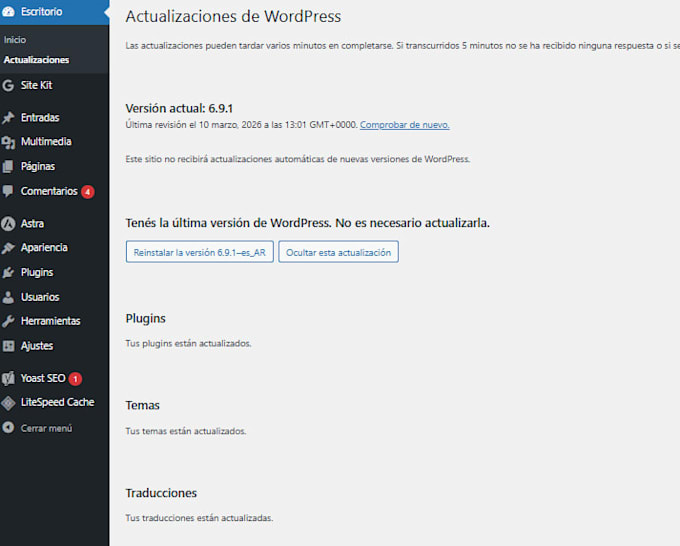Screen dimensions: 680x546
Task: Click the Ajustes settings icon
Action: pyautogui.click(x=8, y=346)
